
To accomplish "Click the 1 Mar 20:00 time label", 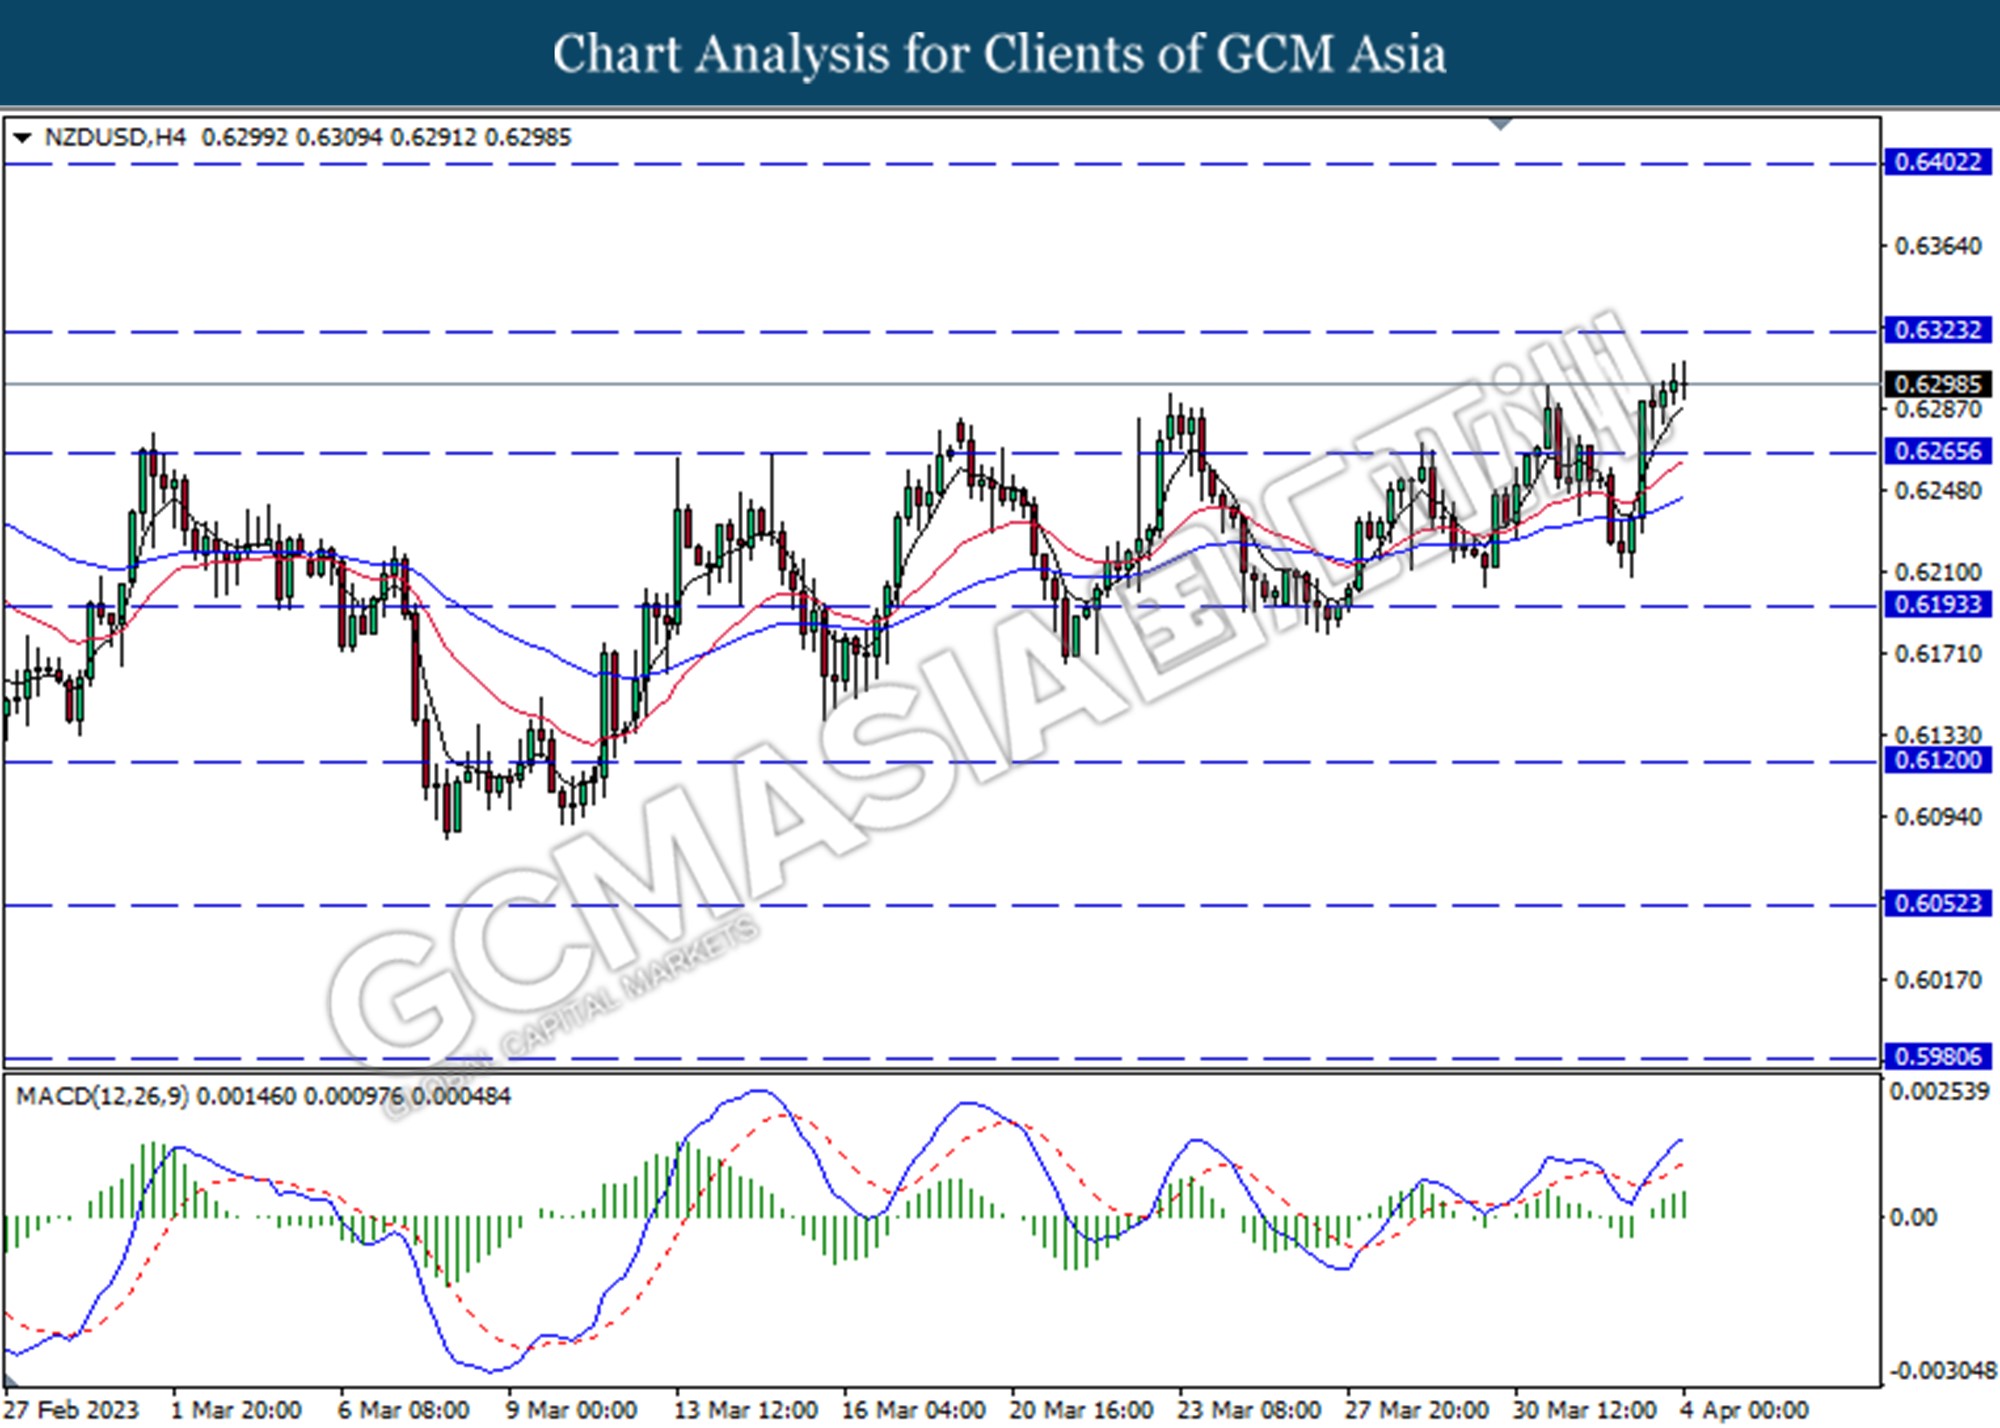I will 236,1410.
